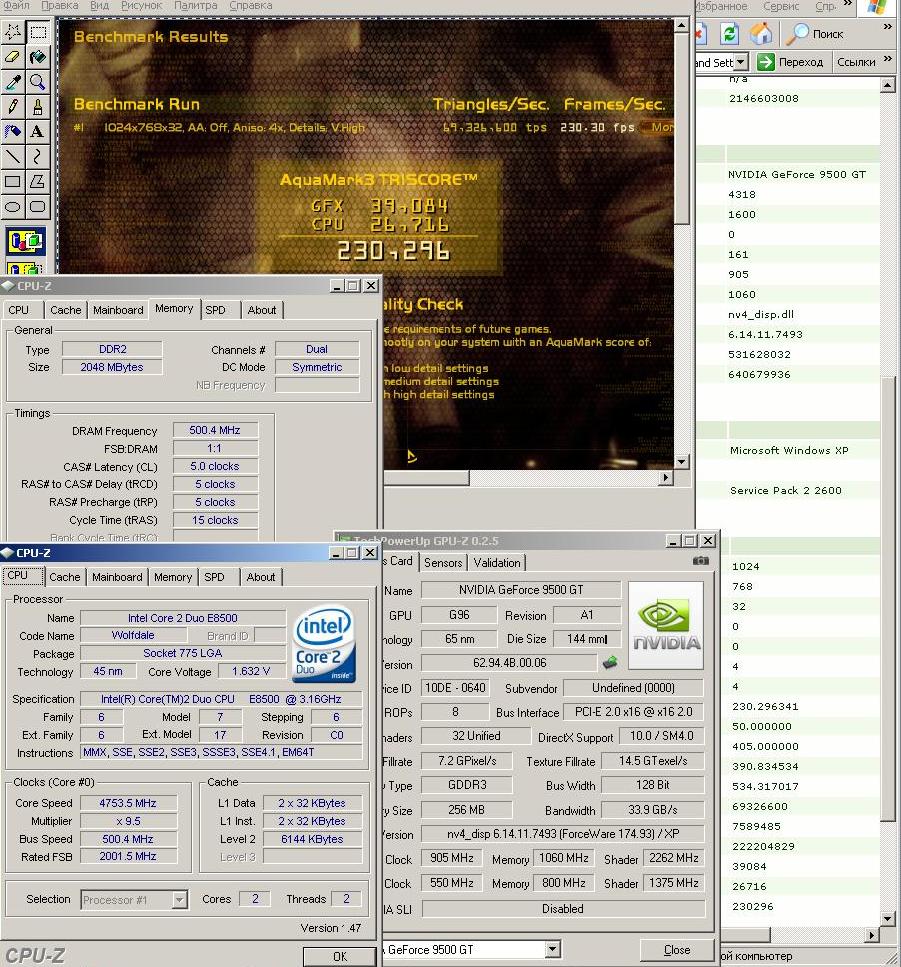Click the Microsoft Windows XP row in the browser

[x=788, y=450]
